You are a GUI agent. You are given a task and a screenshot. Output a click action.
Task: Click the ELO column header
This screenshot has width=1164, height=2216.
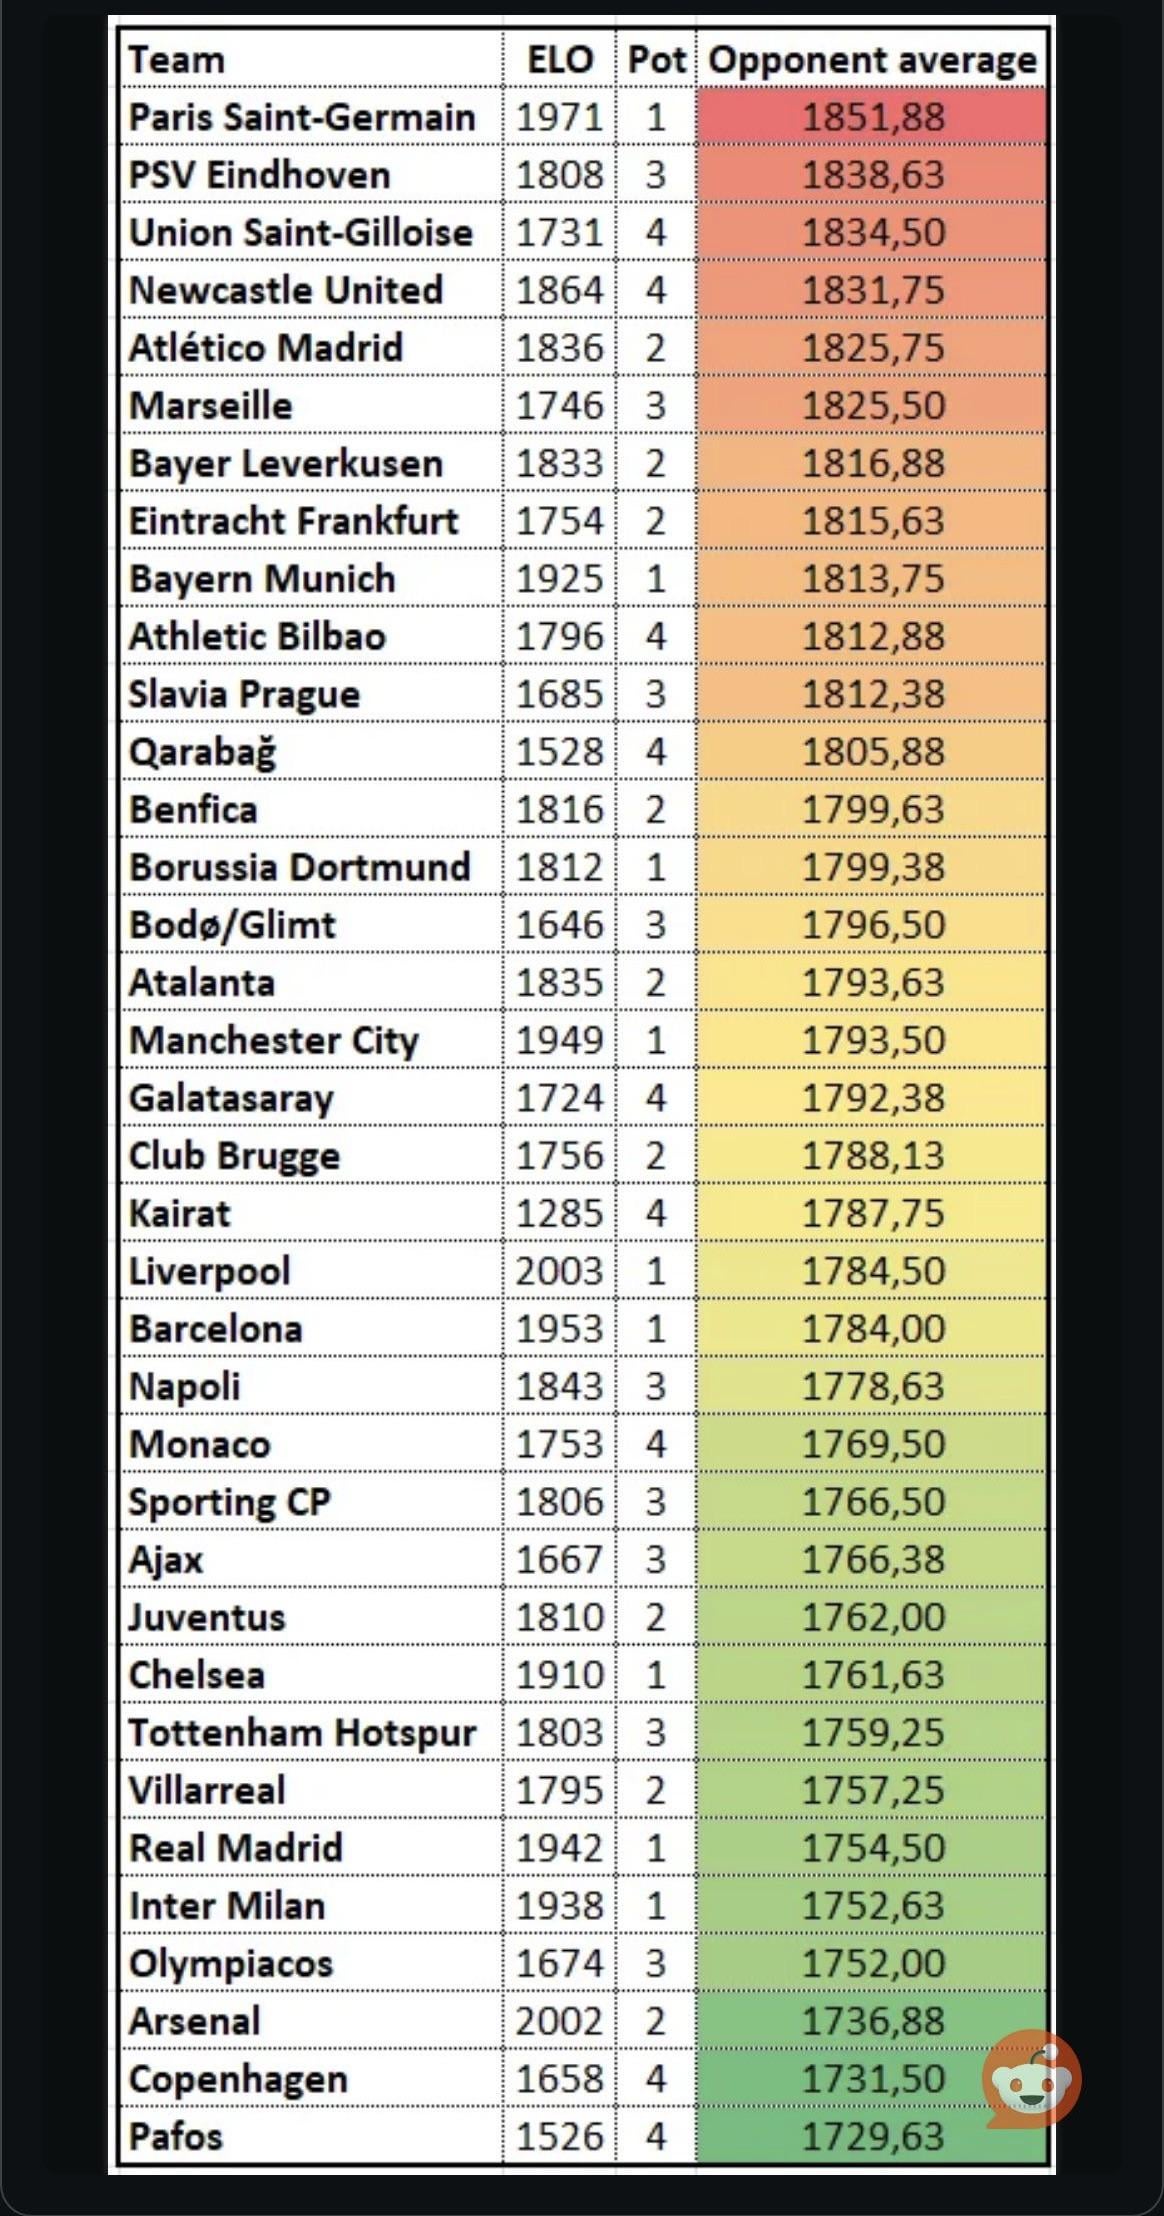(560, 60)
